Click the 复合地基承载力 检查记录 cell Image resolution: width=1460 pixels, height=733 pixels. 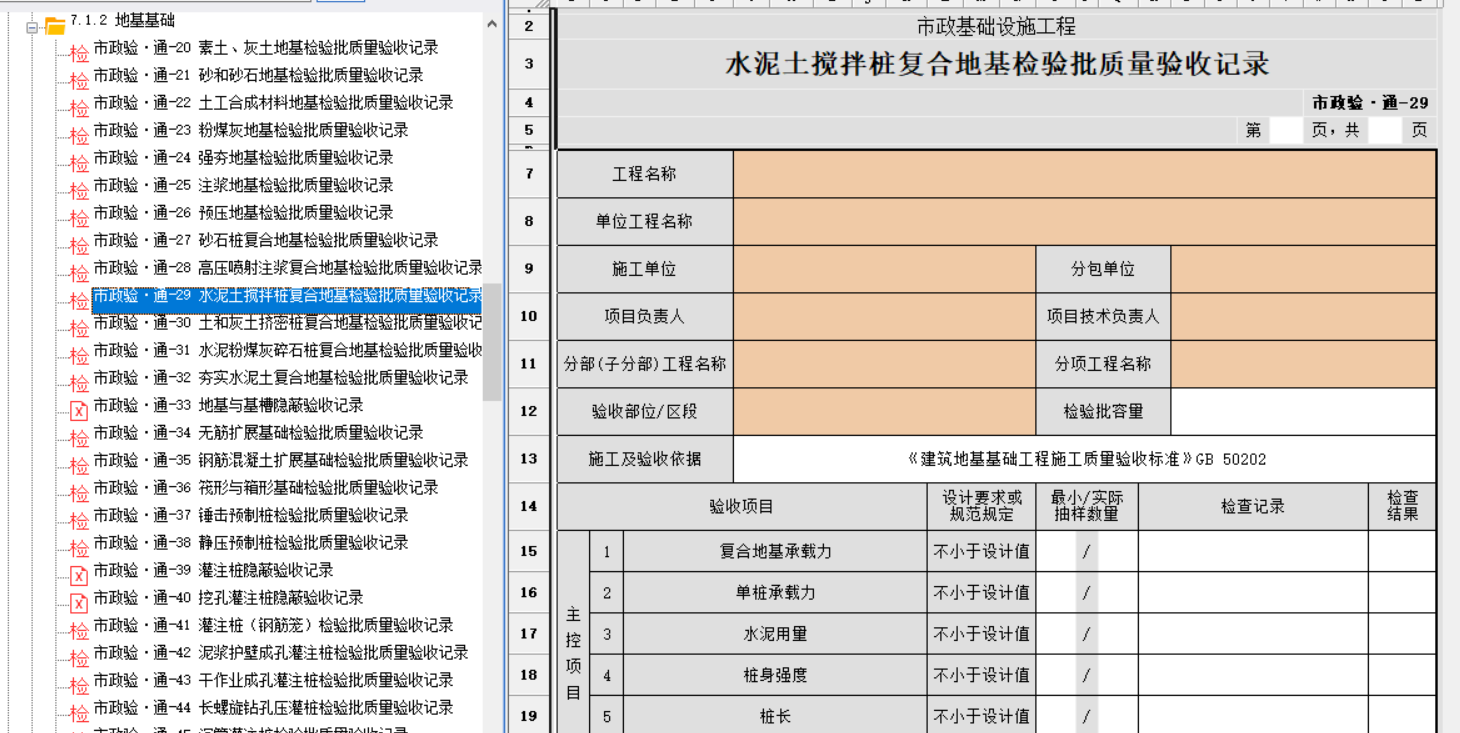pos(1253,551)
